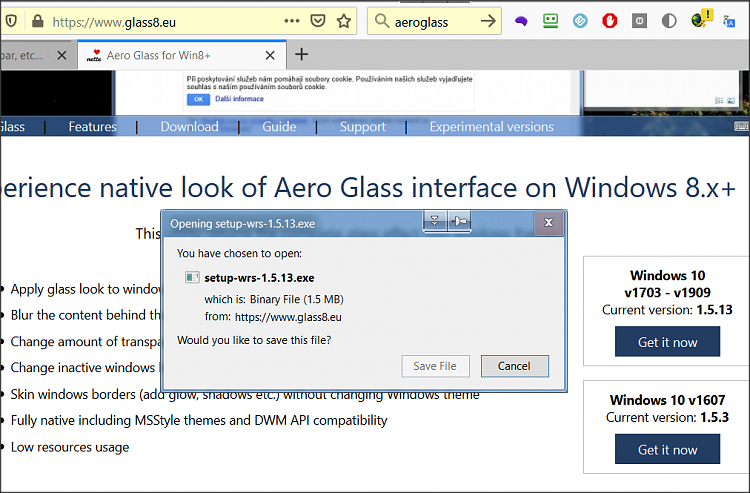Open the purple speech-bubble extension
750x493 pixels.
click(x=521, y=21)
